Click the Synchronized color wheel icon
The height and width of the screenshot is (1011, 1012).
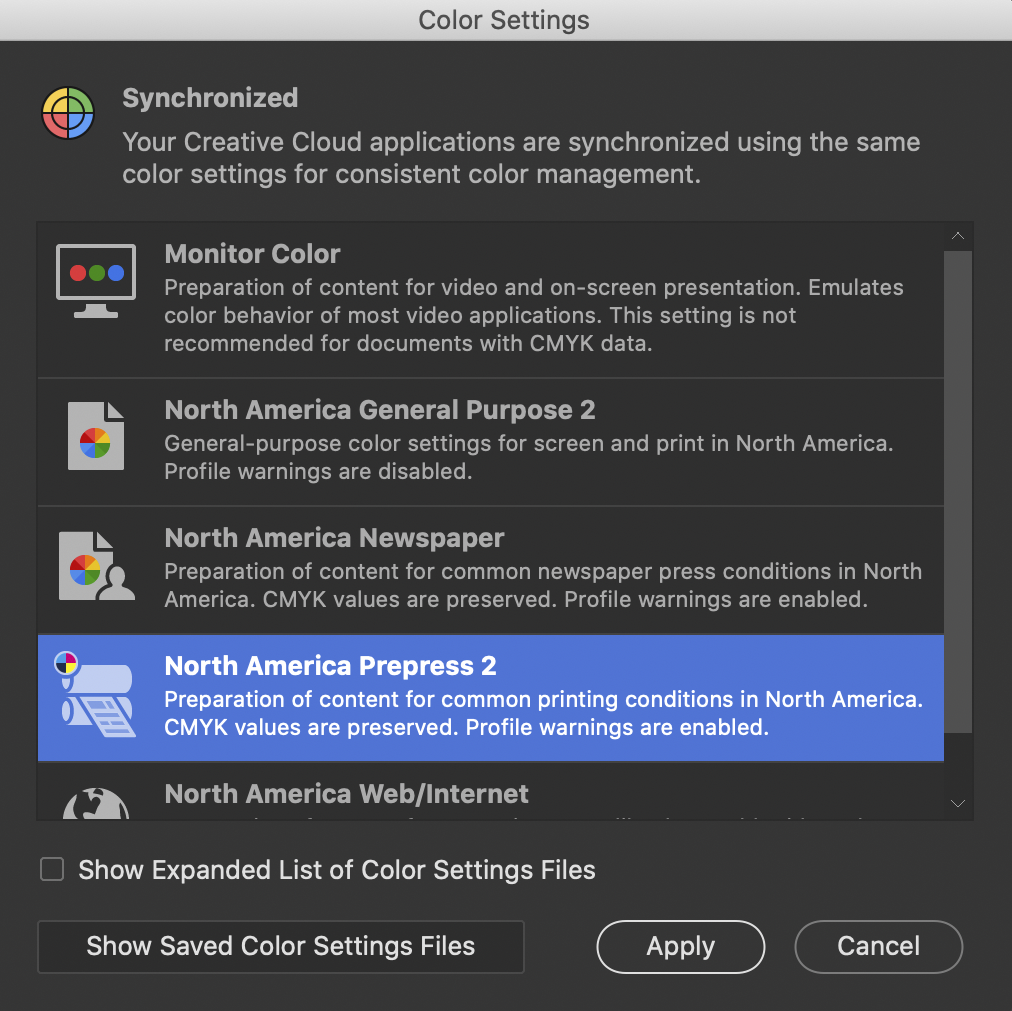click(68, 113)
